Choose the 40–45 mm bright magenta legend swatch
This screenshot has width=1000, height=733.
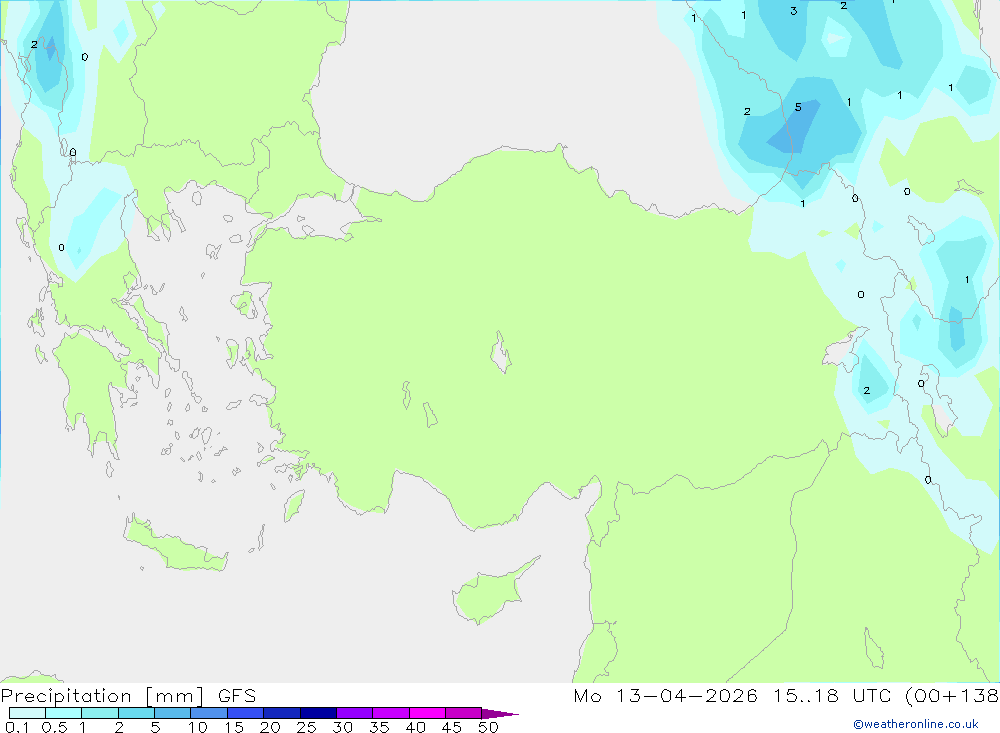point(427,713)
